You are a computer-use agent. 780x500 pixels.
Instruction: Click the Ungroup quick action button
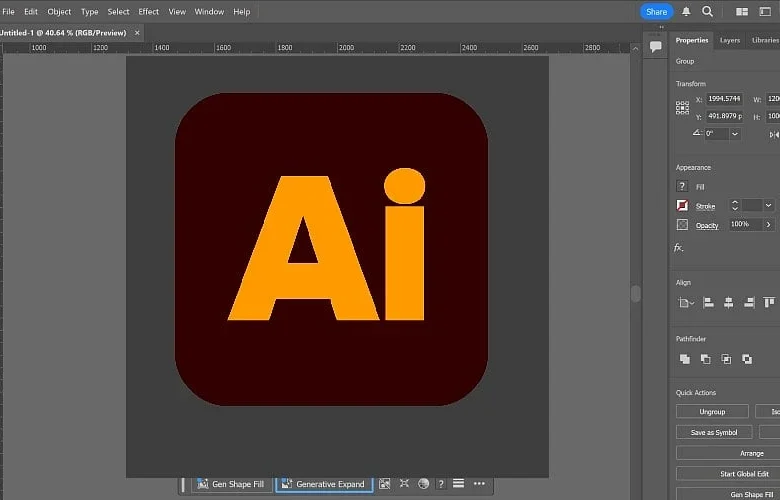pos(712,411)
